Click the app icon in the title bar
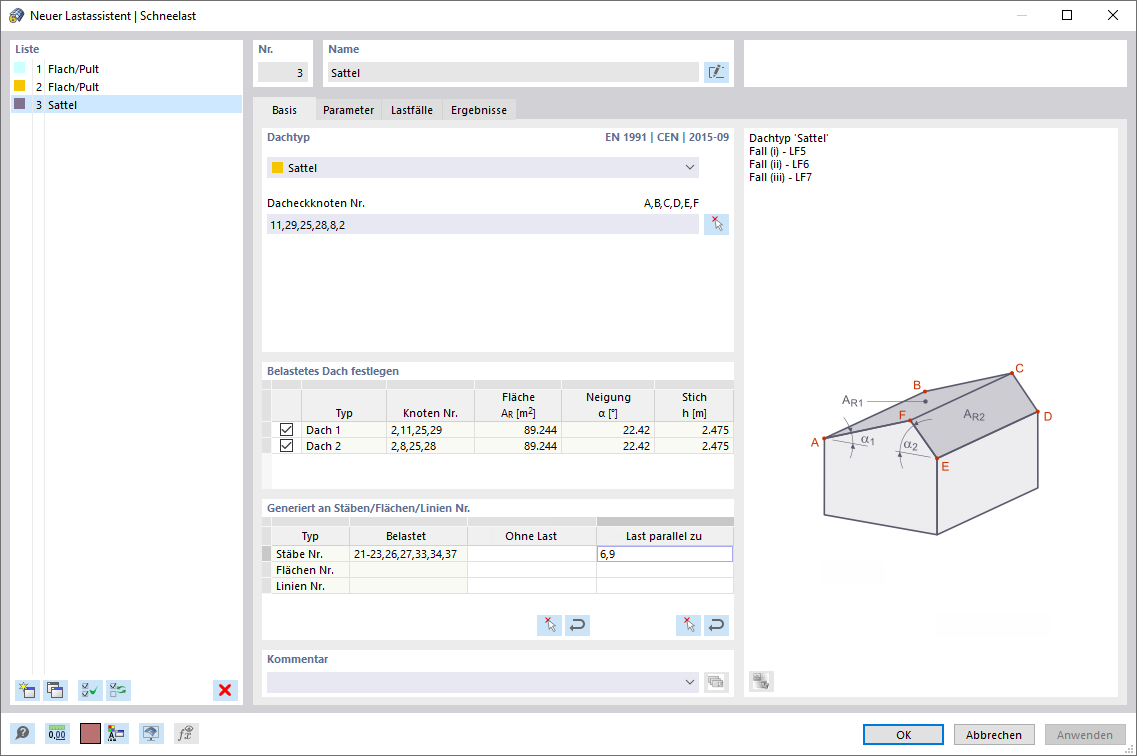The image size is (1137, 756). point(16,15)
